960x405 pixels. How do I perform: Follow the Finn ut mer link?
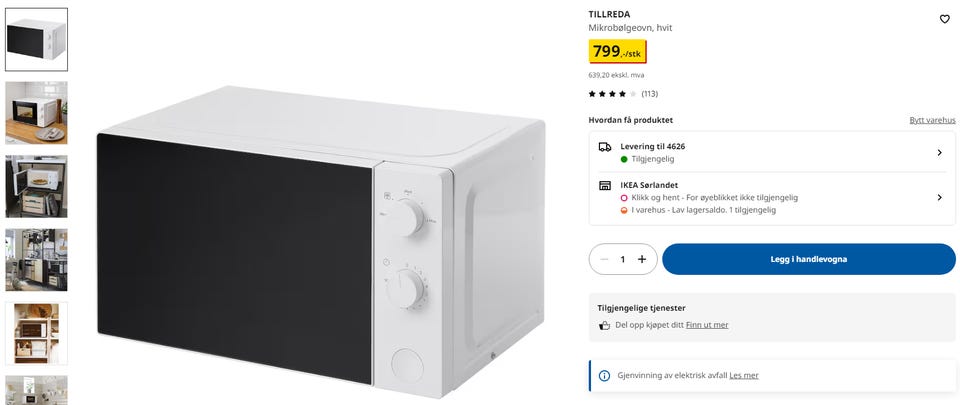(x=707, y=325)
